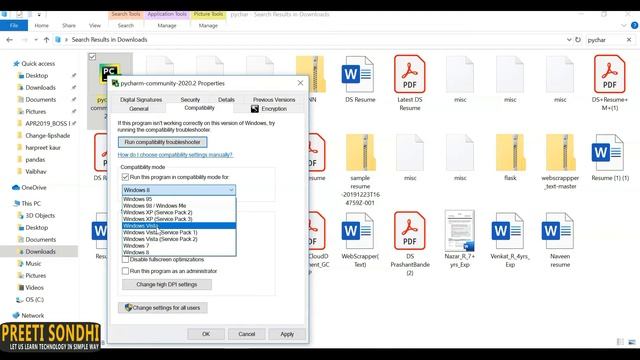Choose Windows XP (Service Pack 3) option
The width and height of the screenshot is (640, 360).
[x=179, y=219]
